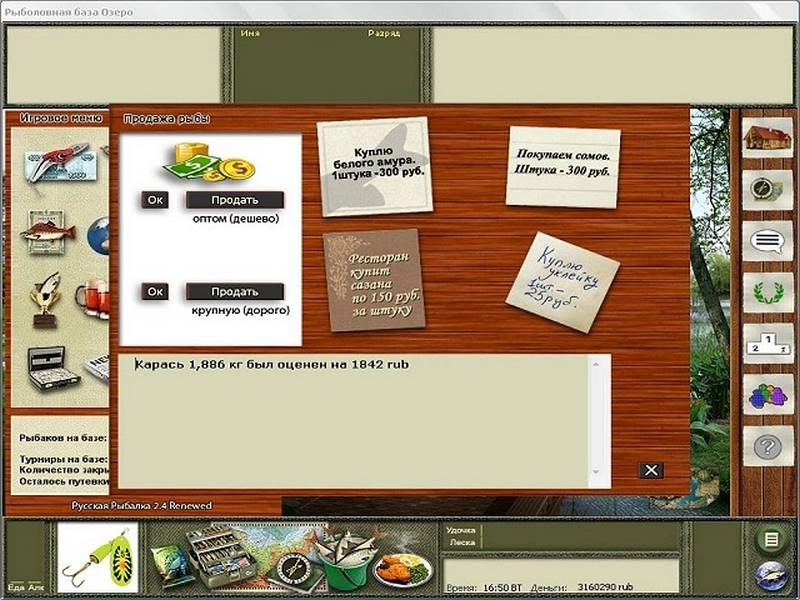Click Ok next to wholesale sell button
Viewport: 800px width, 600px height.
pyautogui.click(x=155, y=200)
